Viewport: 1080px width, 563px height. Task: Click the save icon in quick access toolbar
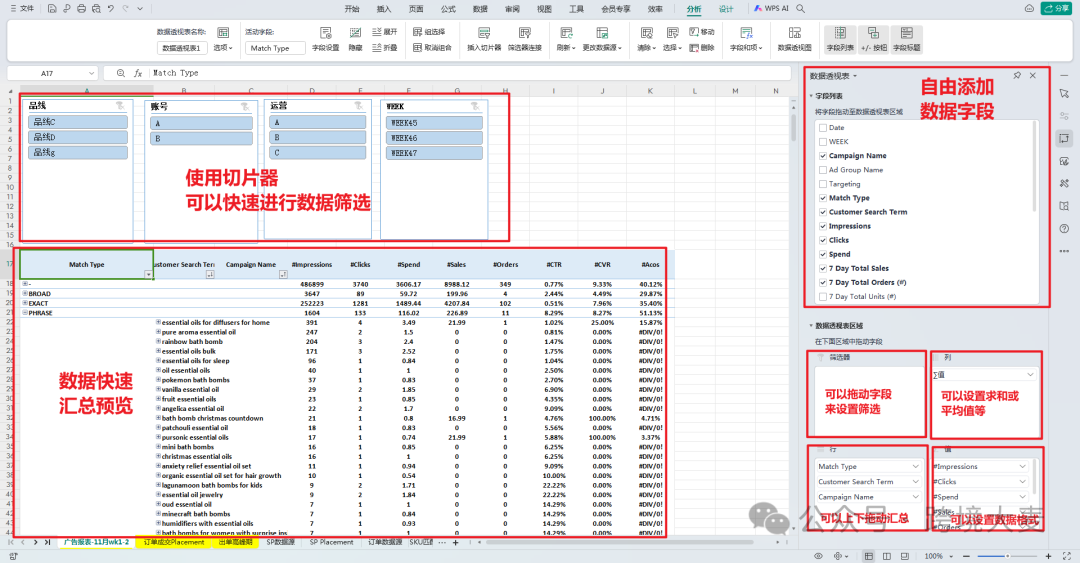pos(52,9)
